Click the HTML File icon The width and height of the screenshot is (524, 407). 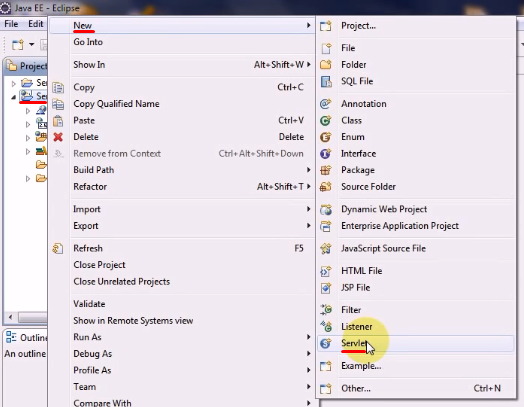(326, 271)
